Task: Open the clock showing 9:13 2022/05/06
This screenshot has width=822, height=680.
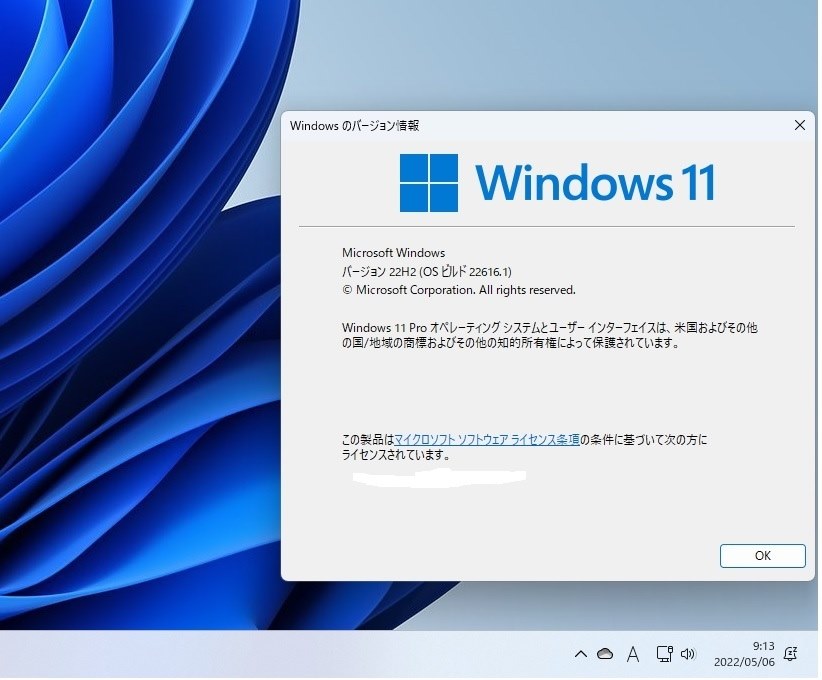Action: [x=744, y=654]
